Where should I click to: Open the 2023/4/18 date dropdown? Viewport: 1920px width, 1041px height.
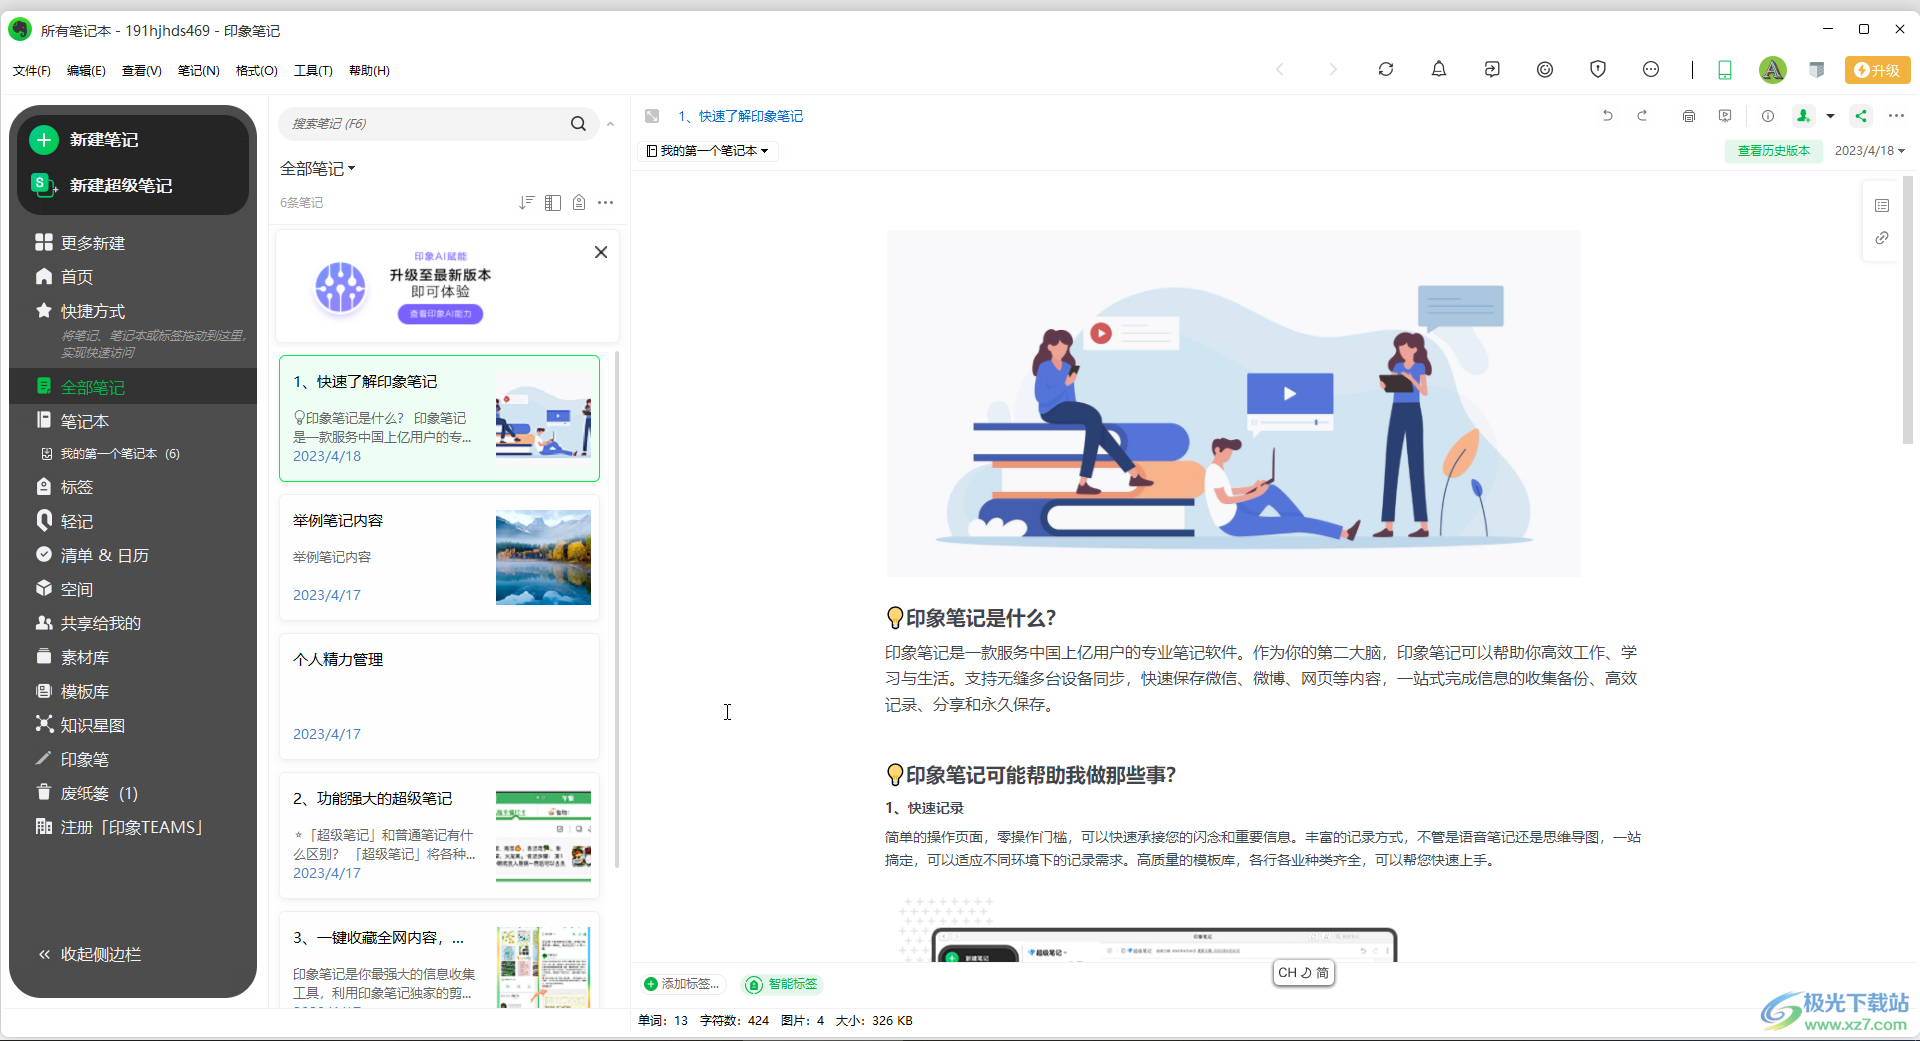[x=1869, y=151]
